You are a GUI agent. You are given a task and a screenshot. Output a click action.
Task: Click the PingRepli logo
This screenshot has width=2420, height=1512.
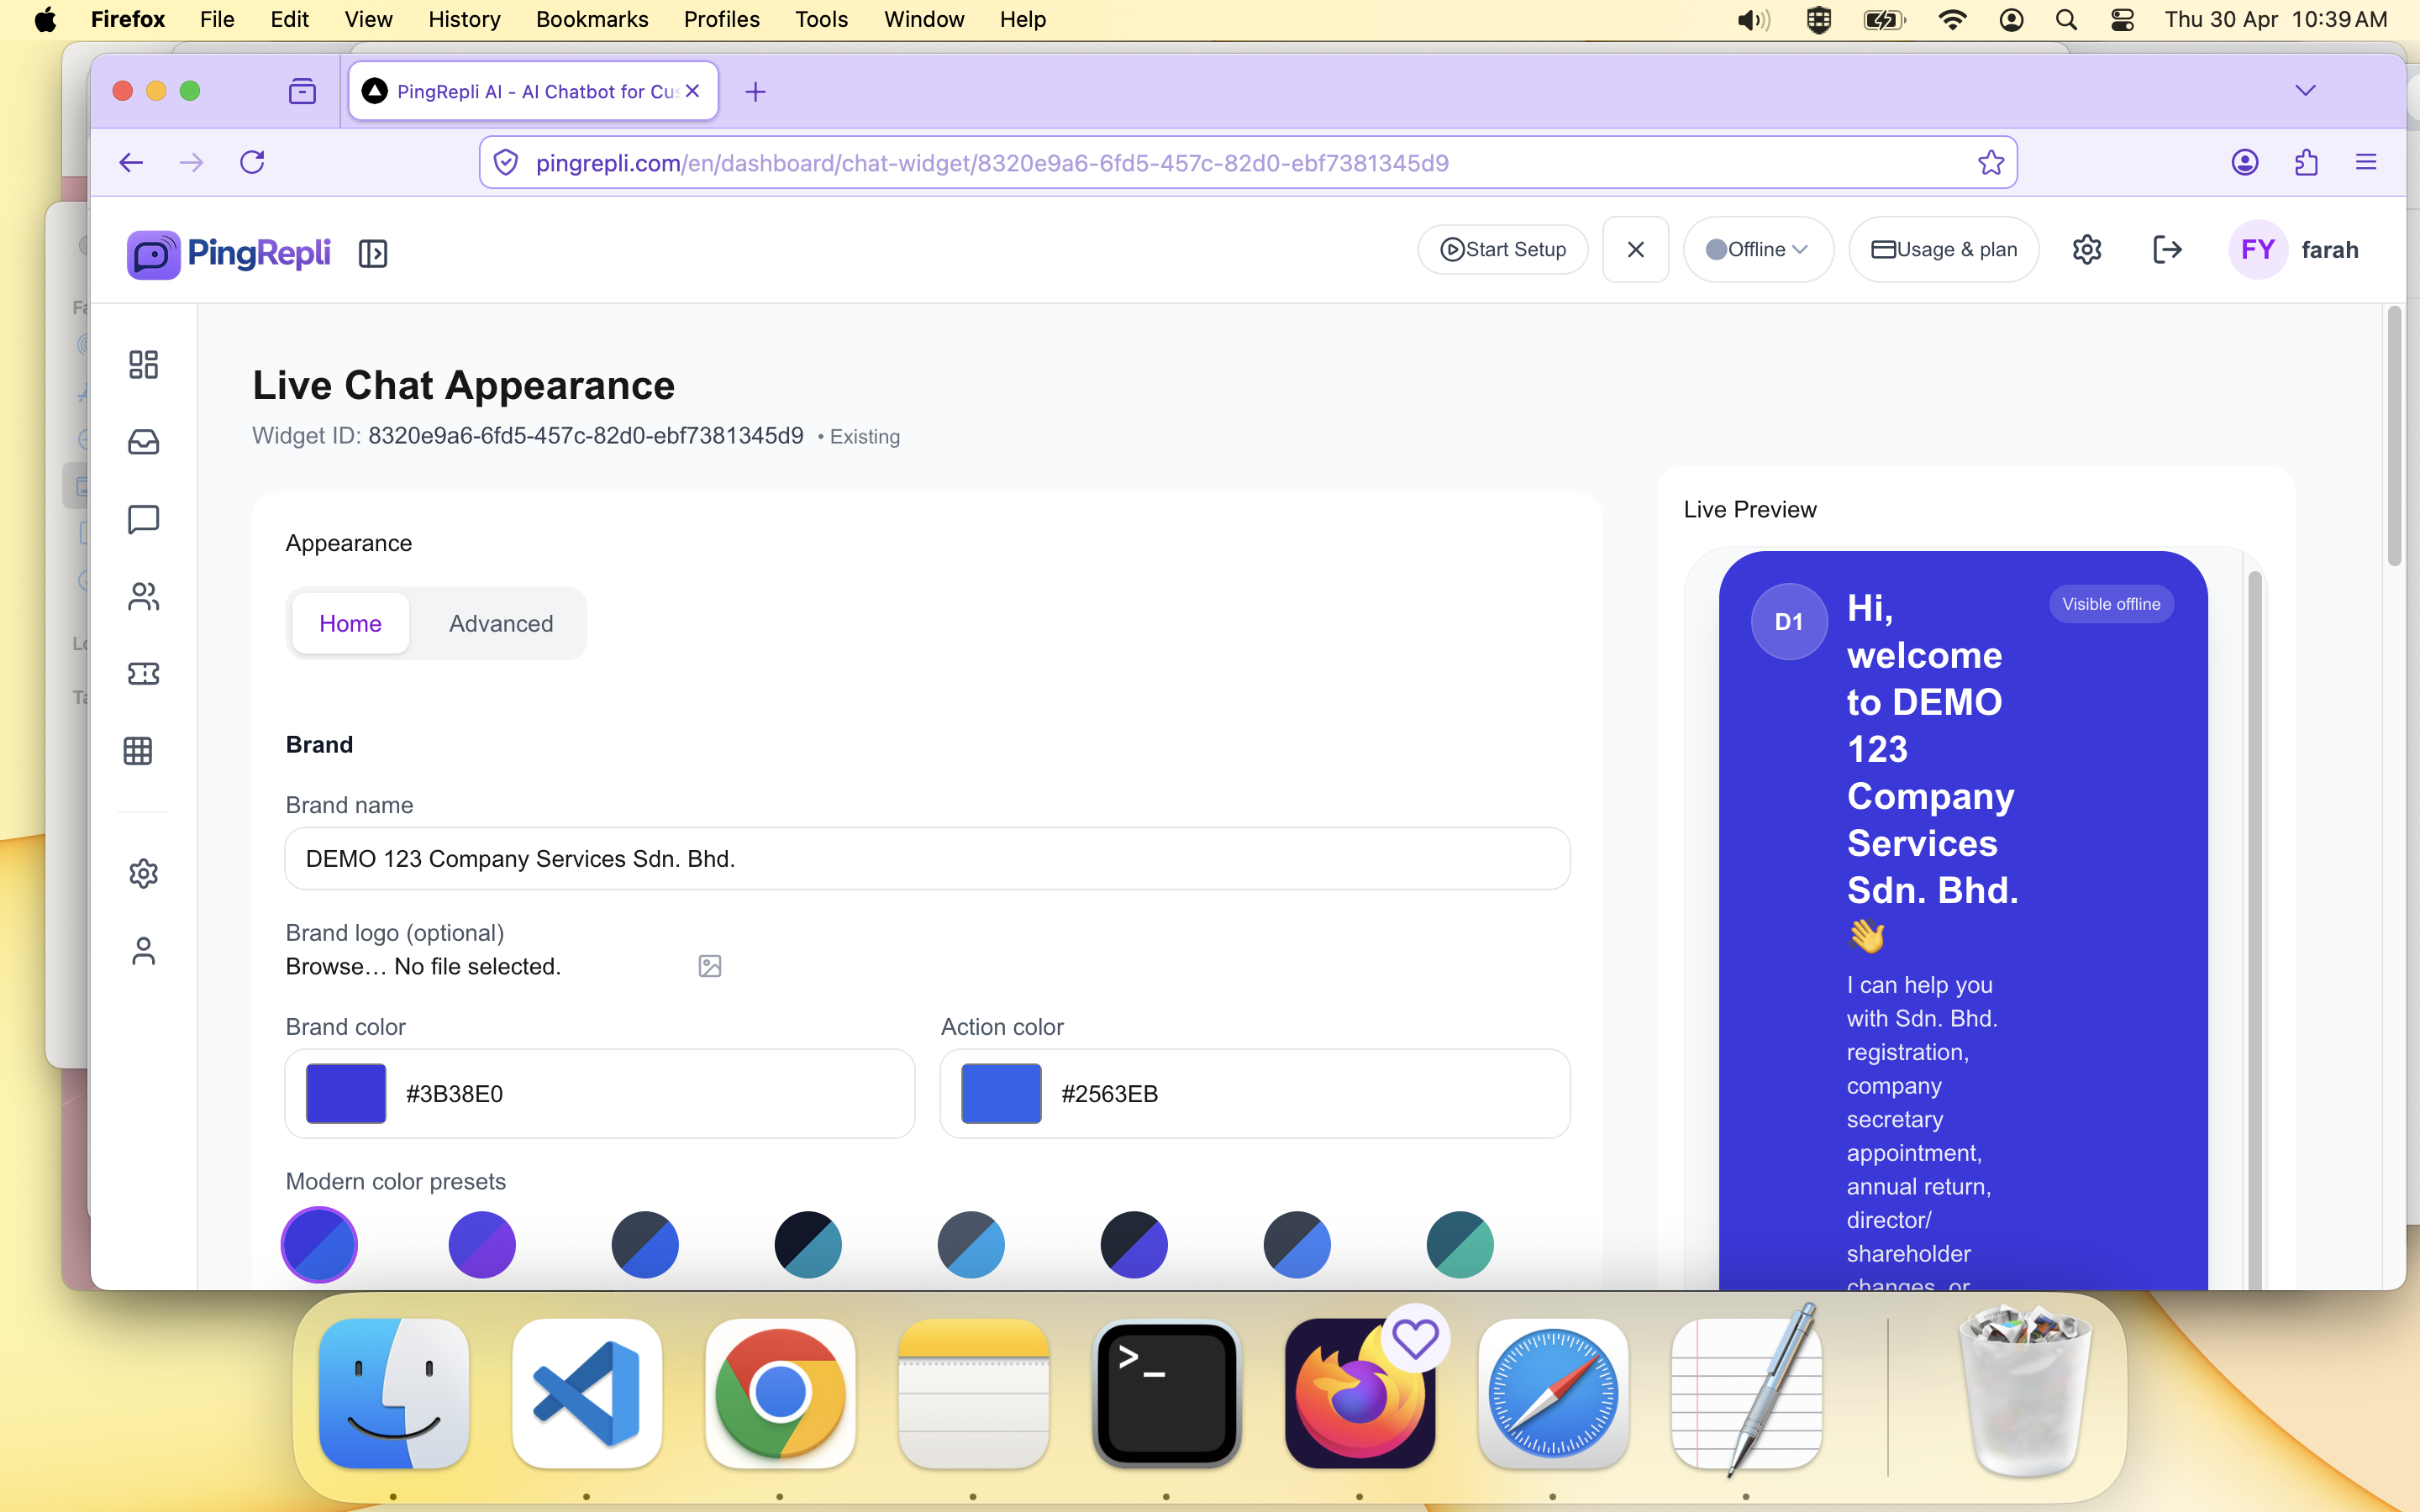tap(229, 253)
